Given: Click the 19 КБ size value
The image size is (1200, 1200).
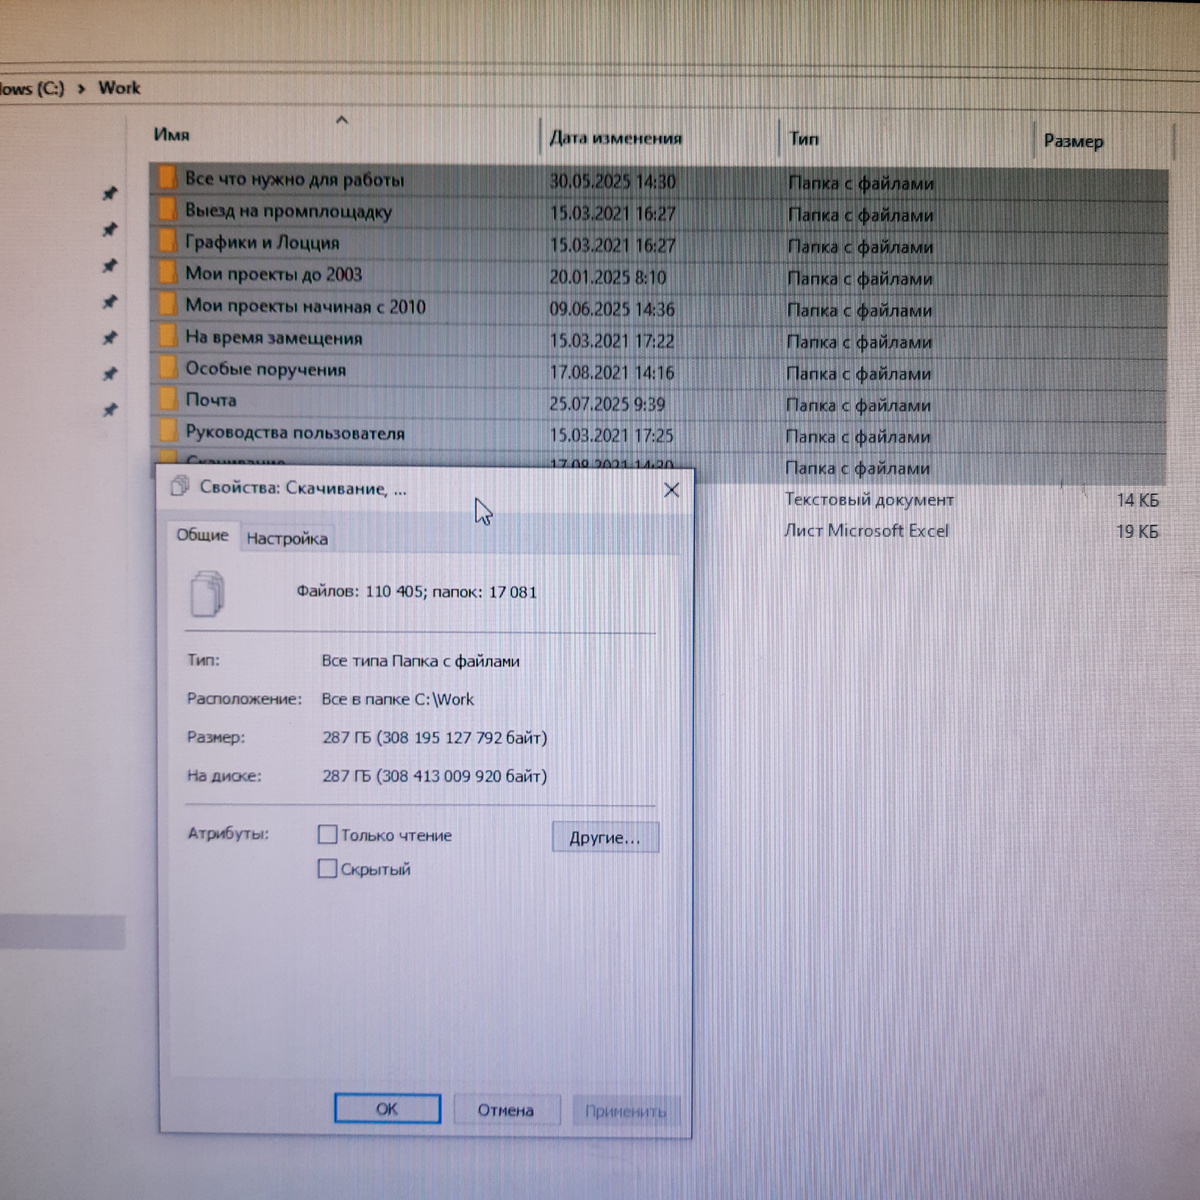Looking at the screenshot, I should (1137, 531).
